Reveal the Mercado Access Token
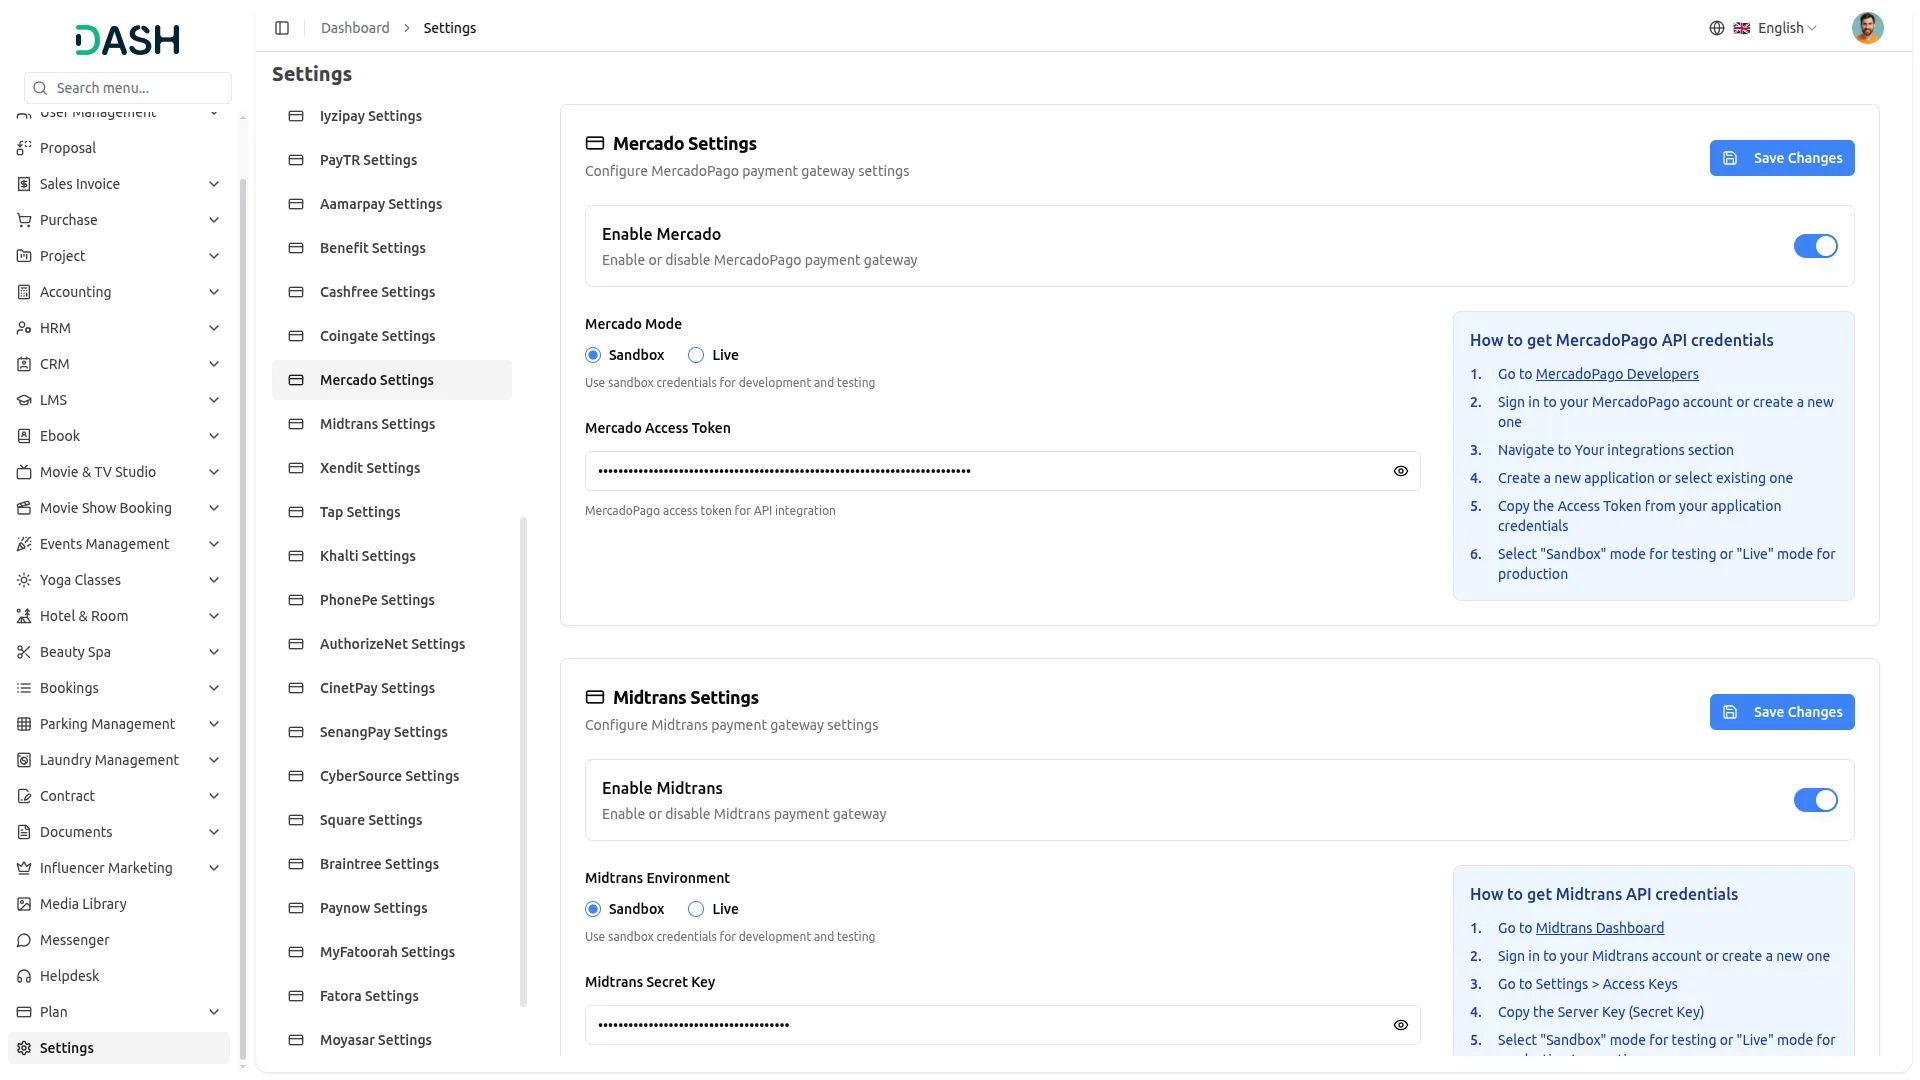Image resolution: width=1920 pixels, height=1080 pixels. (x=1400, y=471)
